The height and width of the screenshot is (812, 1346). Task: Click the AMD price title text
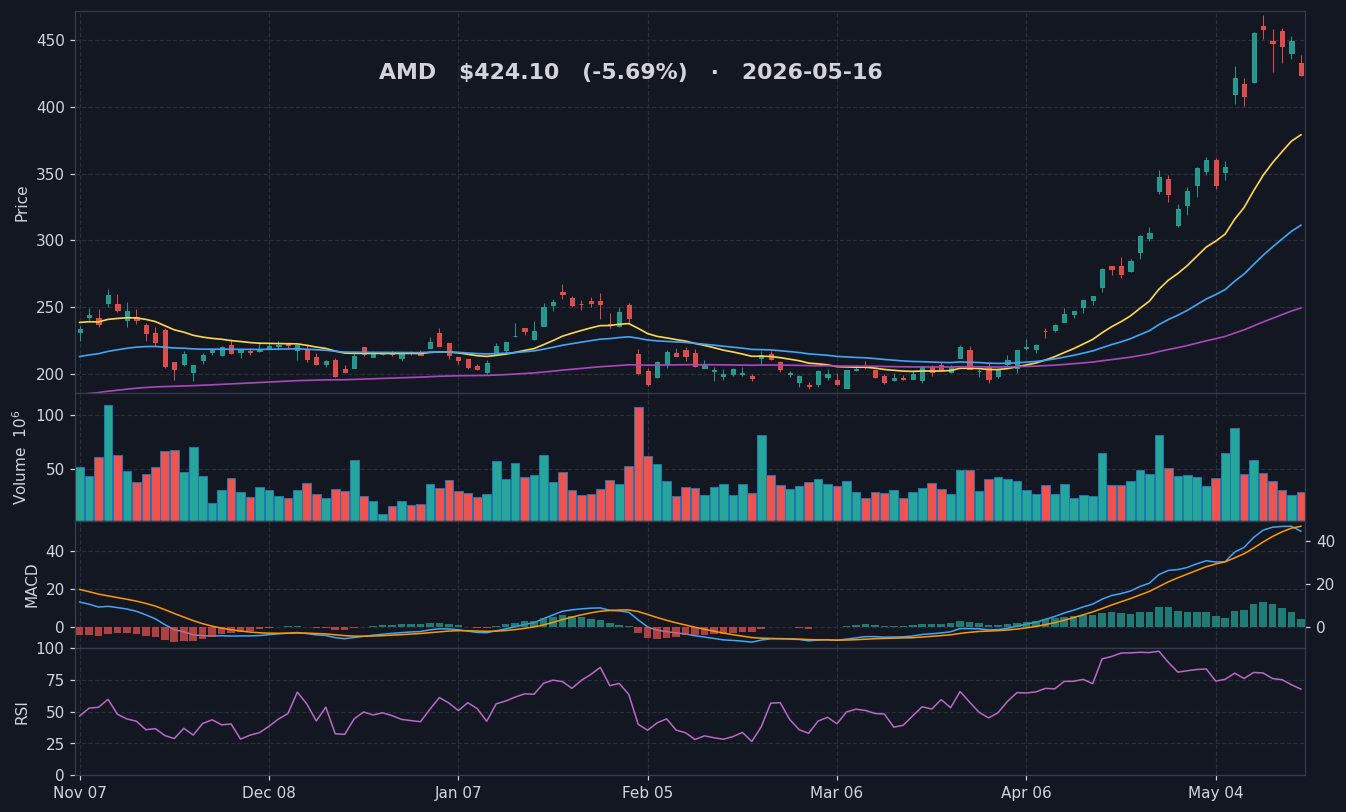click(630, 73)
